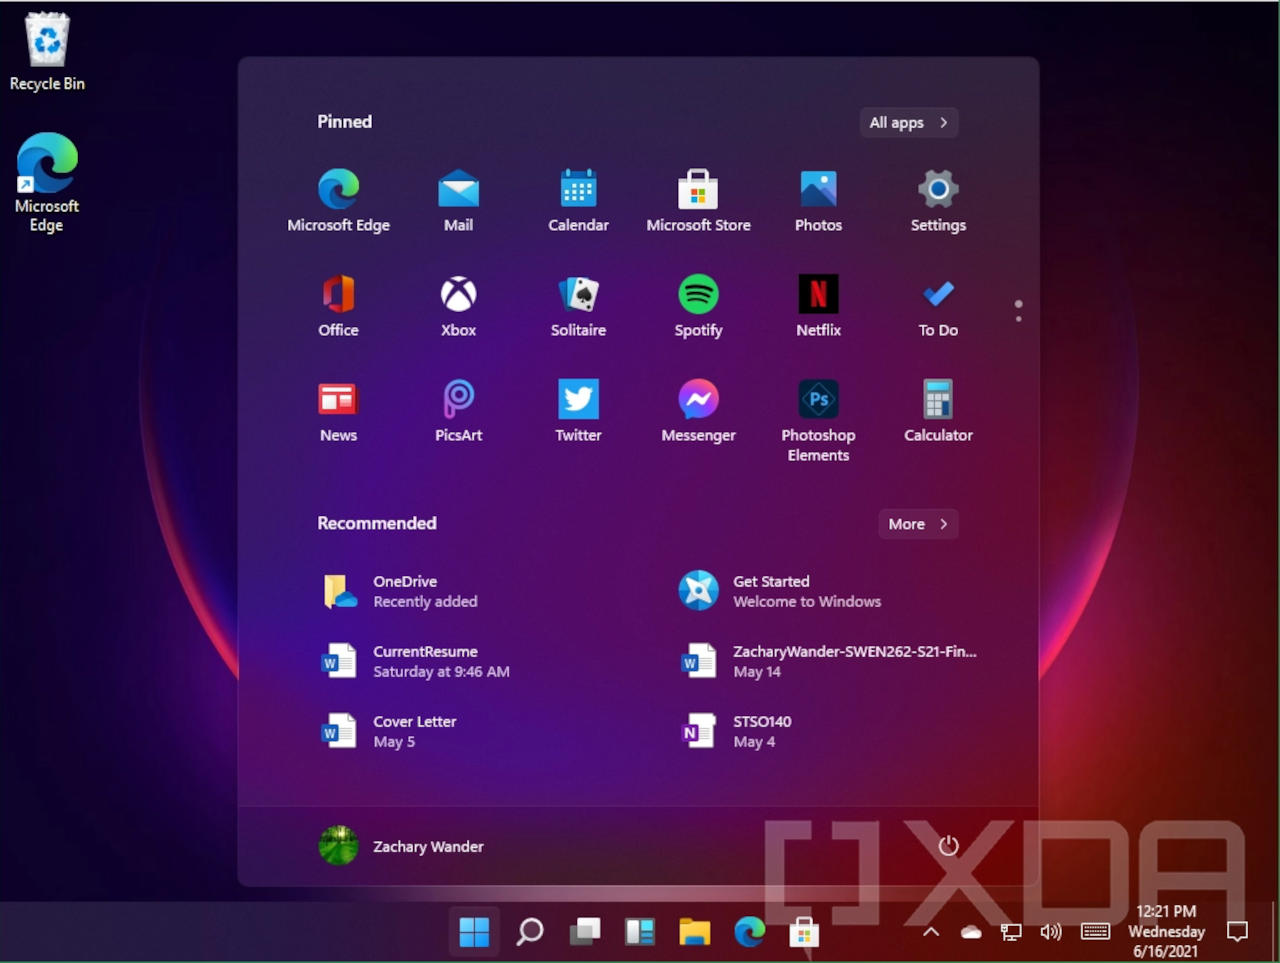Open the touch keyboard tray icon
The height and width of the screenshot is (963, 1280).
(1095, 932)
